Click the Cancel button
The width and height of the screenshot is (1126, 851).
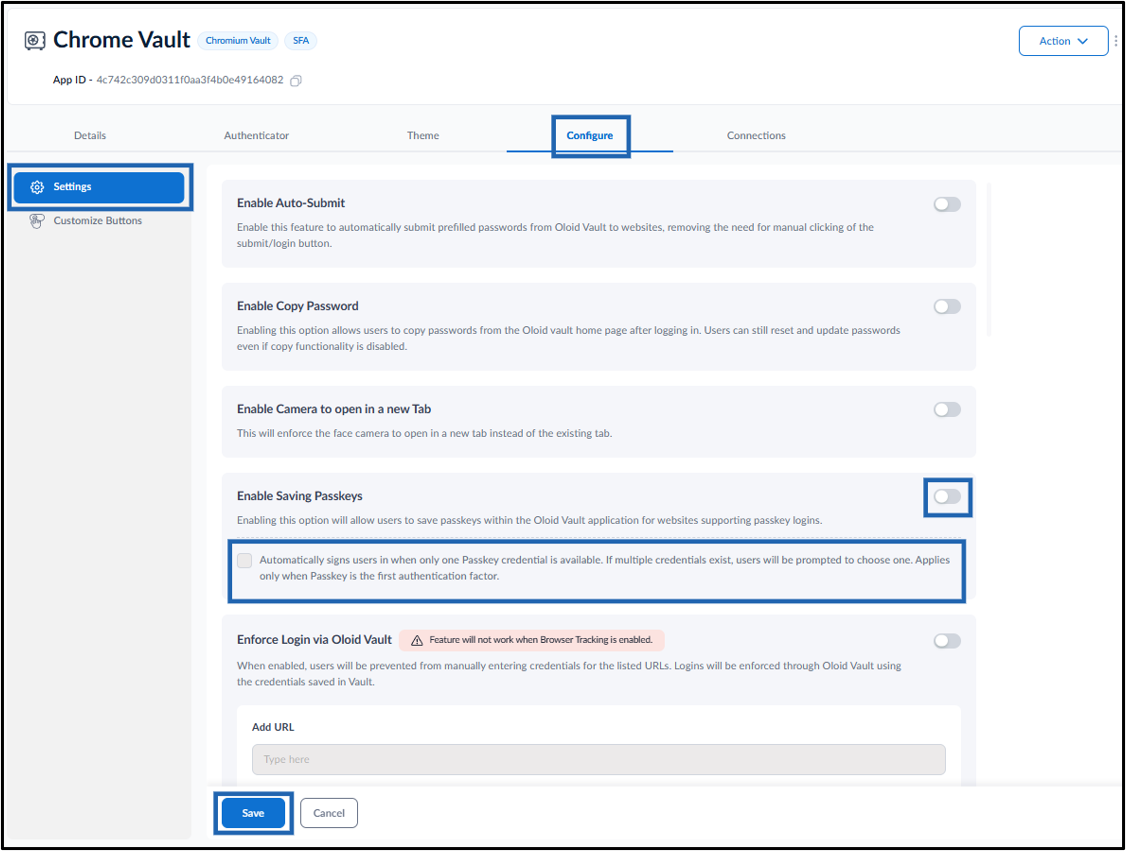329,813
